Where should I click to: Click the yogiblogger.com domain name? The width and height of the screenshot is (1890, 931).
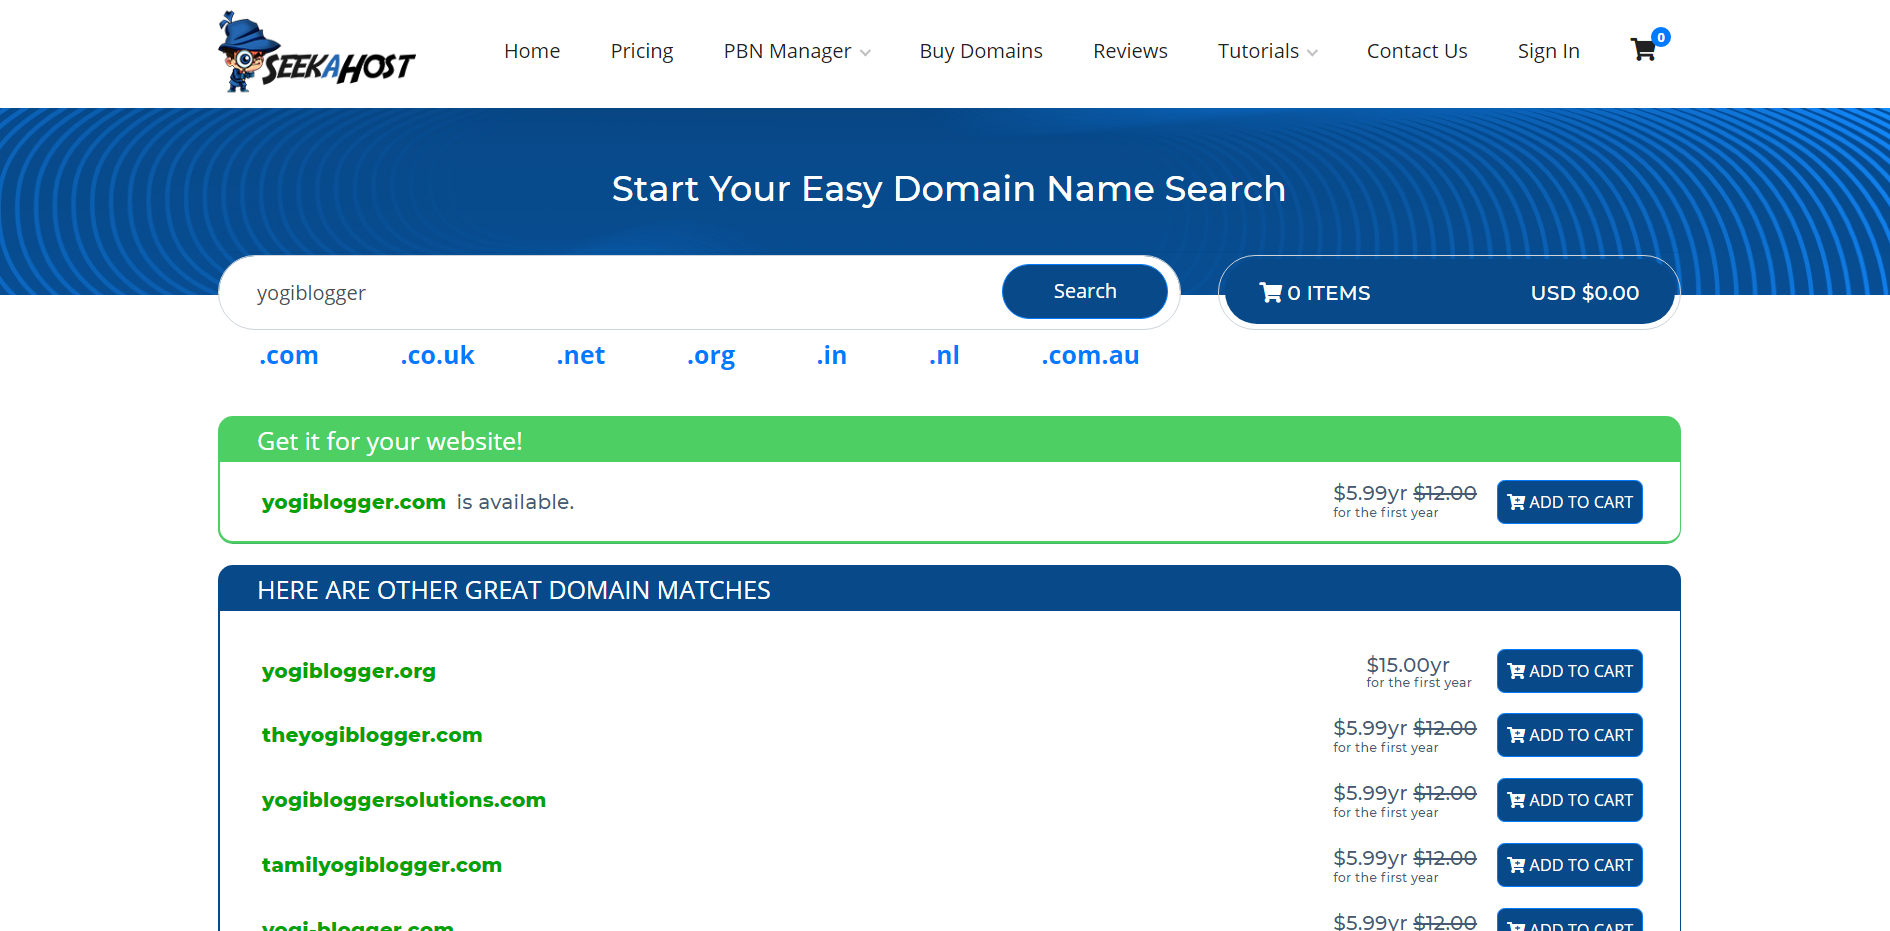tap(354, 502)
